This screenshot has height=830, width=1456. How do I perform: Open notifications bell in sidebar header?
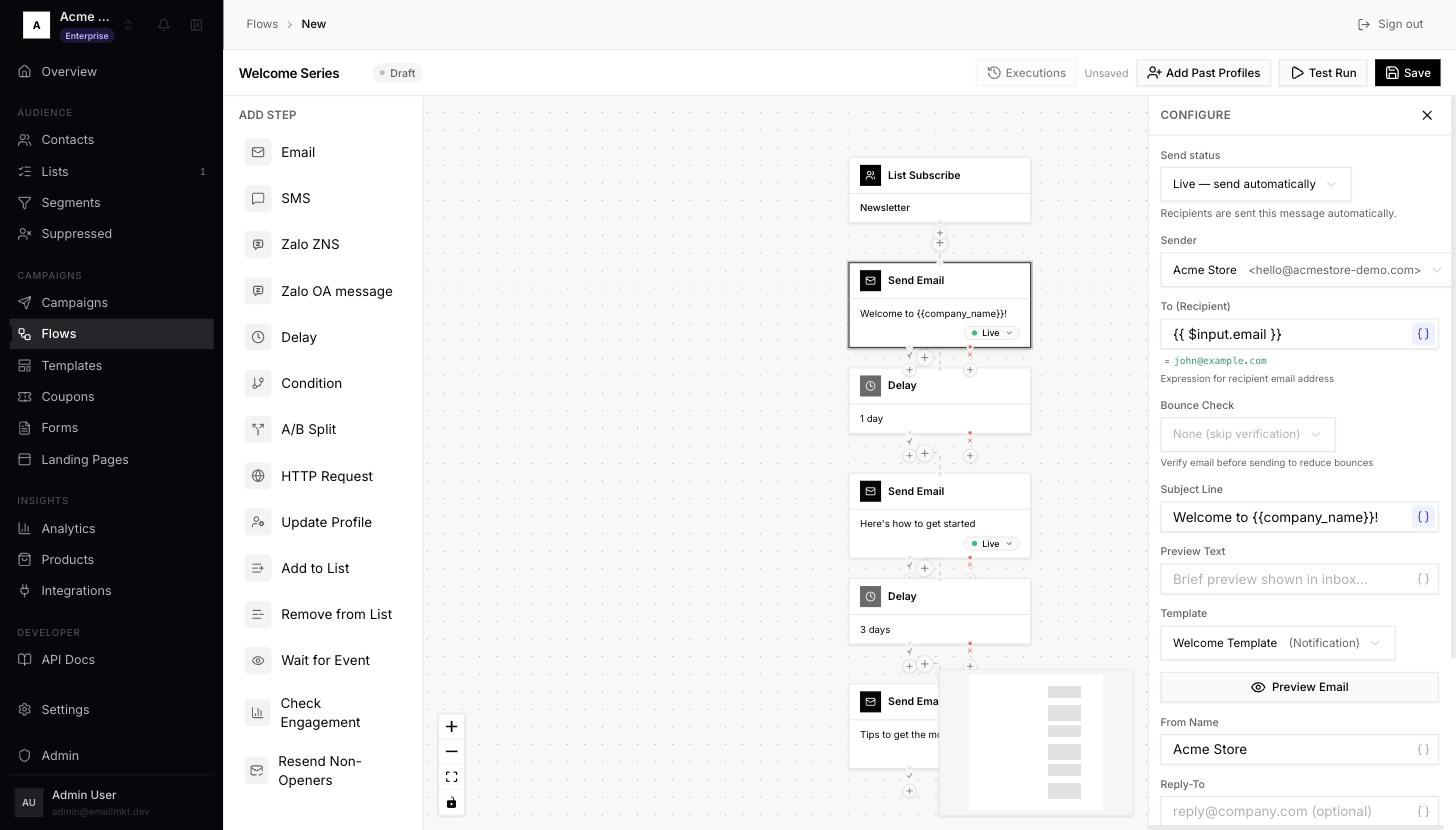coord(164,25)
